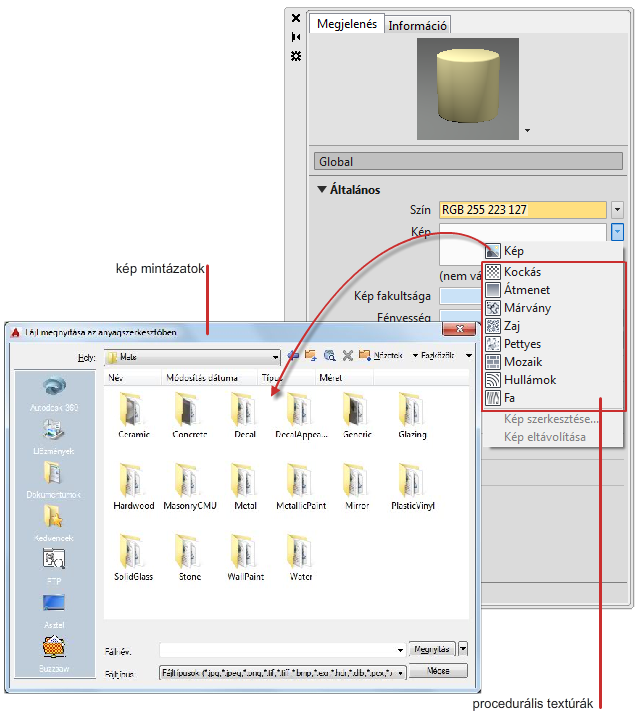Screen dimensions: 641x718
Task: Choose Pettyes speckle texture
Action: point(554,344)
